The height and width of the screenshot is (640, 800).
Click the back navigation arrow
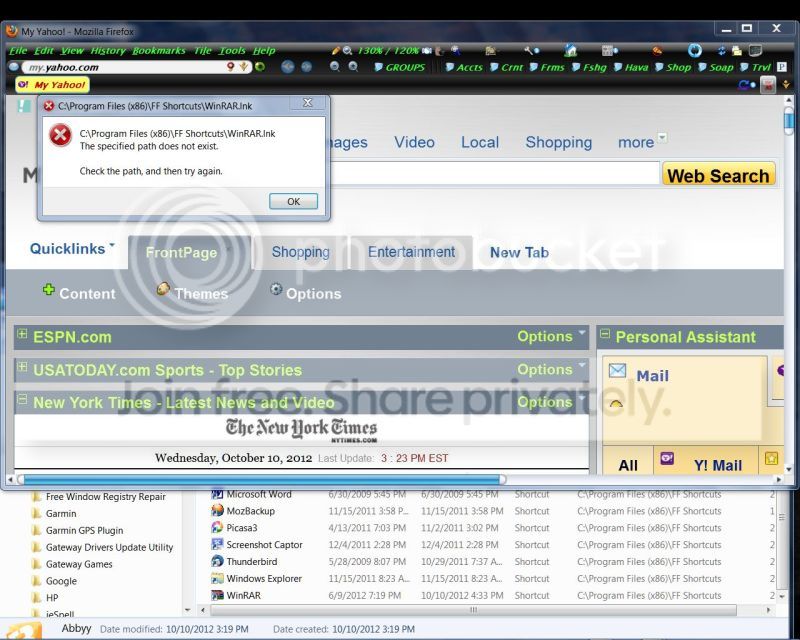pos(288,67)
